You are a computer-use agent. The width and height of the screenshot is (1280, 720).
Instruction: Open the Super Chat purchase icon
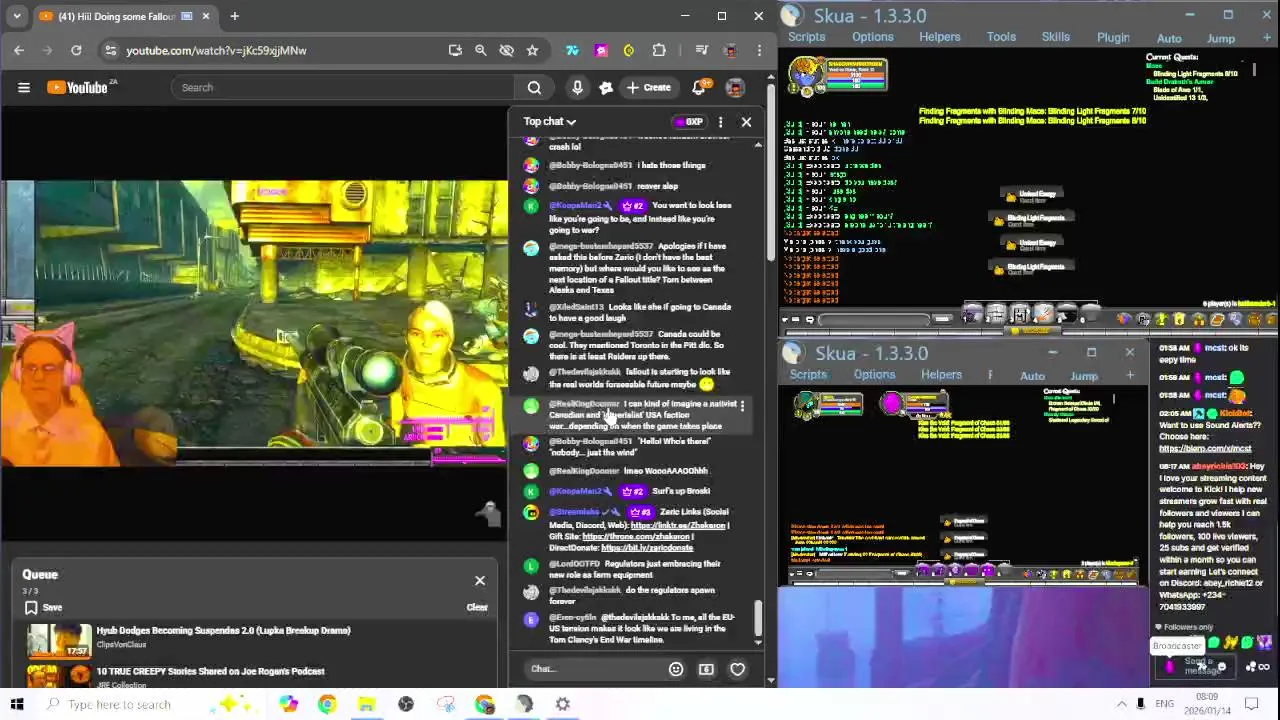pyautogui.click(x=706, y=669)
